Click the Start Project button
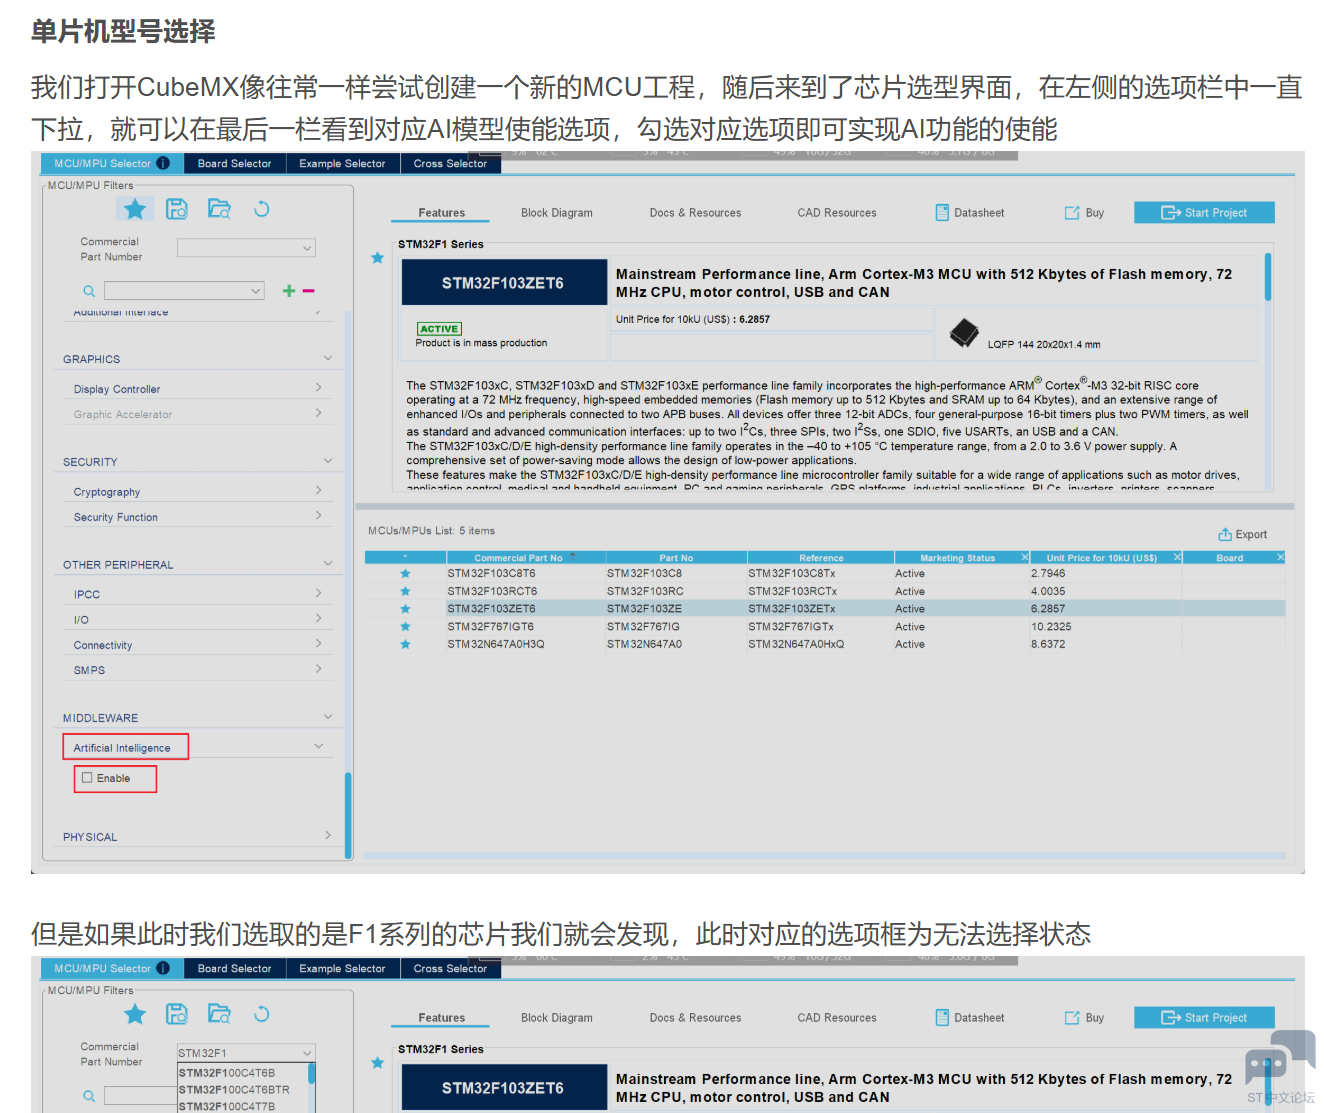 tap(1204, 213)
